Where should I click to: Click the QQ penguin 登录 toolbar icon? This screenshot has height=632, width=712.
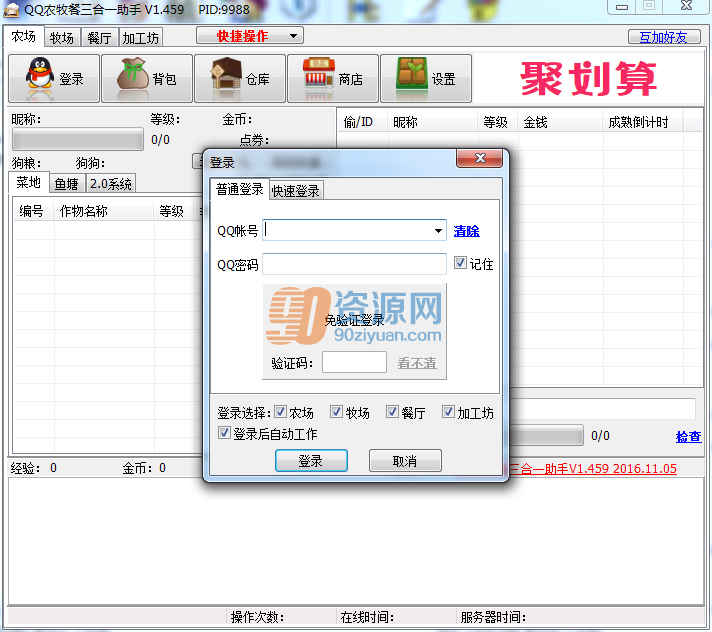click(x=54, y=79)
